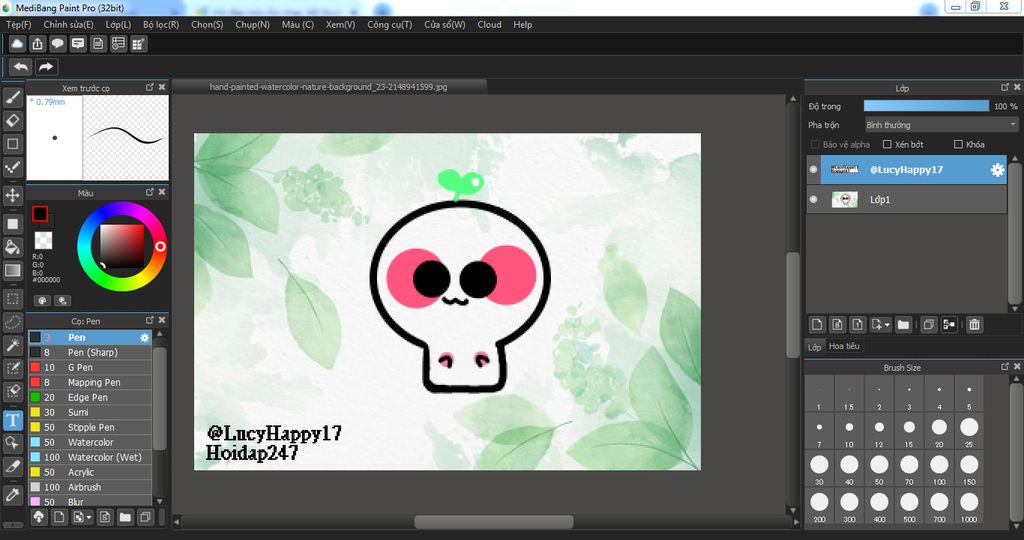Click the share/export icon in top toolbar
This screenshot has height=540, width=1024.
pyautogui.click(x=37, y=44)
